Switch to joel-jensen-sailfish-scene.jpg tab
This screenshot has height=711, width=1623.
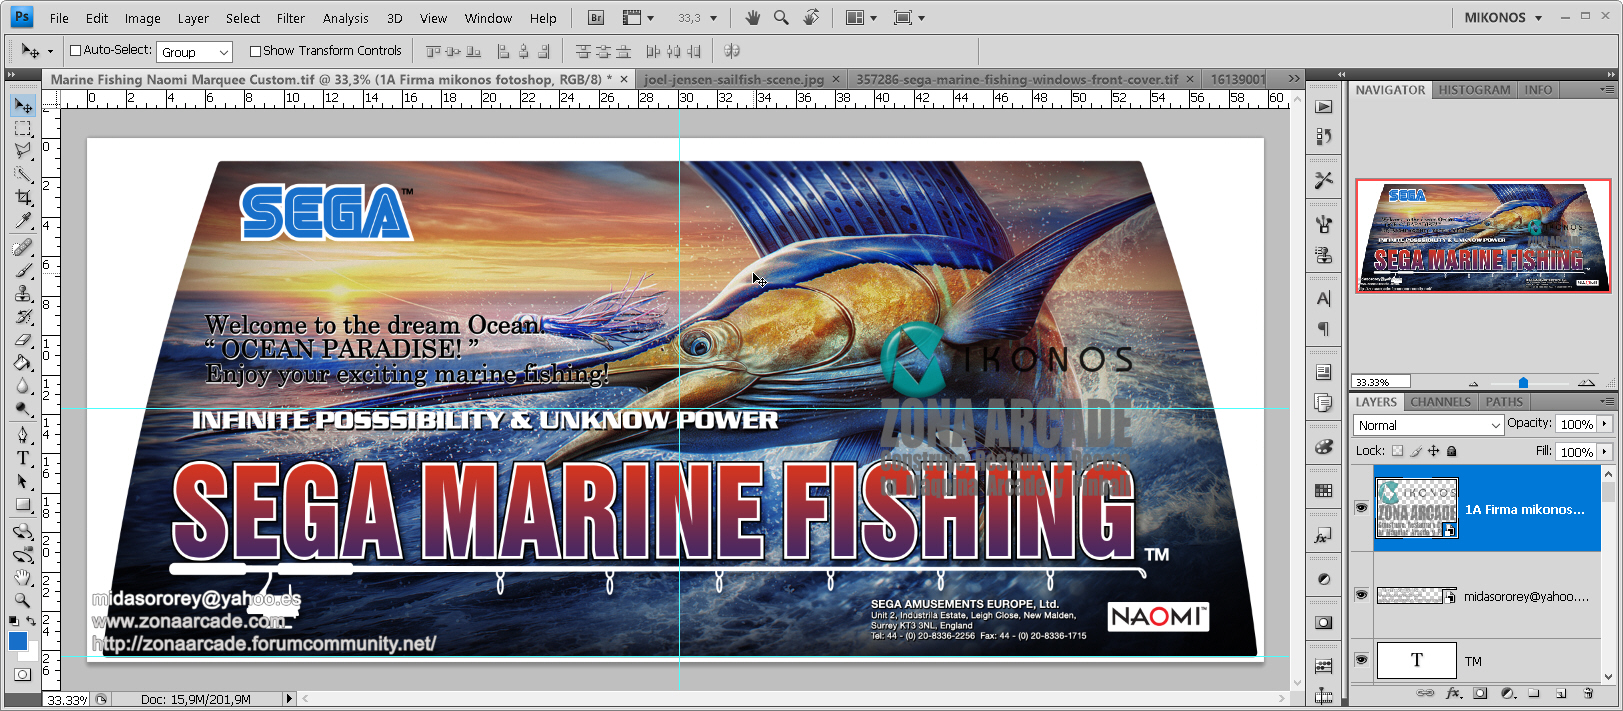734,79
